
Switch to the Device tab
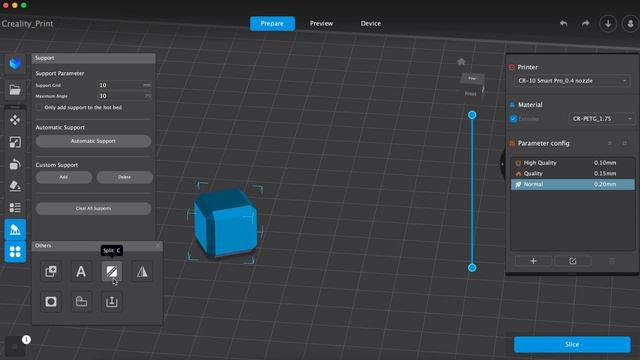point(371,24)
